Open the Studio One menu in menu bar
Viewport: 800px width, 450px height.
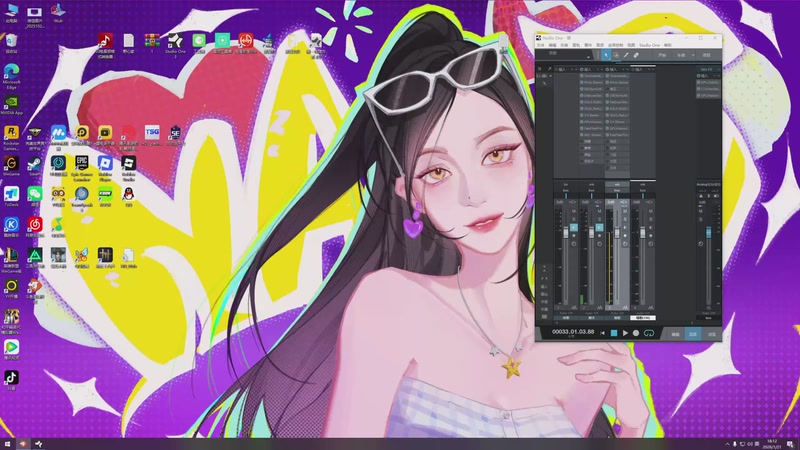point(649,45)
